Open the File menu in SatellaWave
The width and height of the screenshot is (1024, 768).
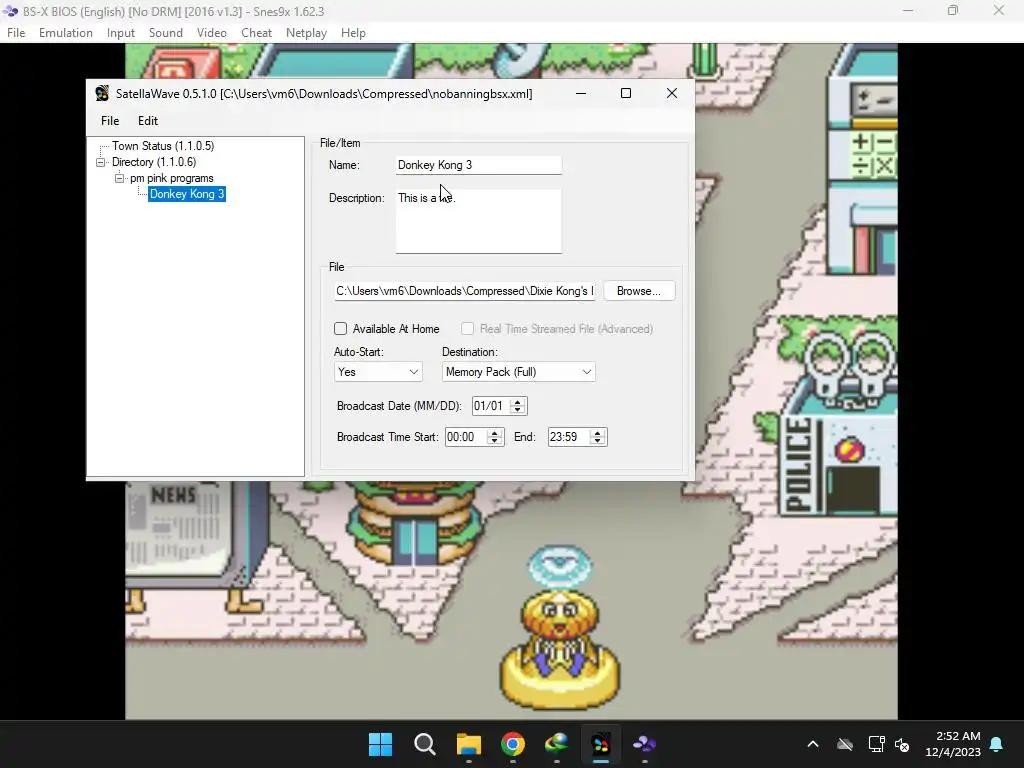click(110, 121)
